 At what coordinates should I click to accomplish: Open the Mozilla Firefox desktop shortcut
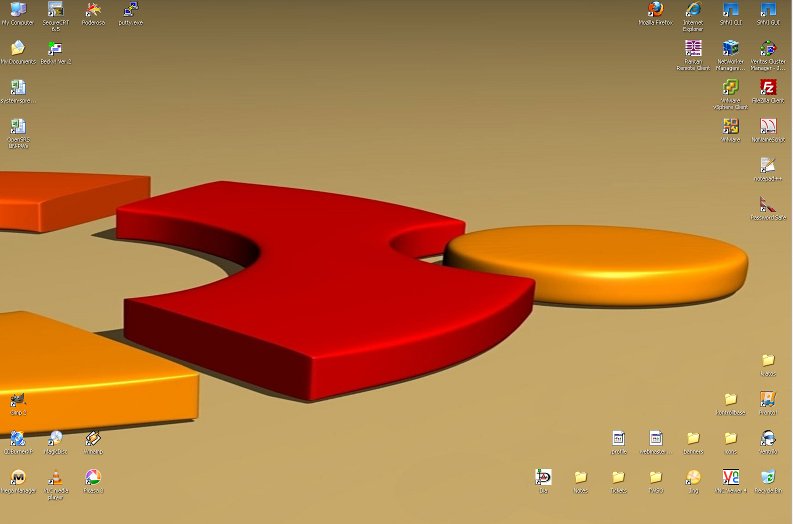[655, 10]
